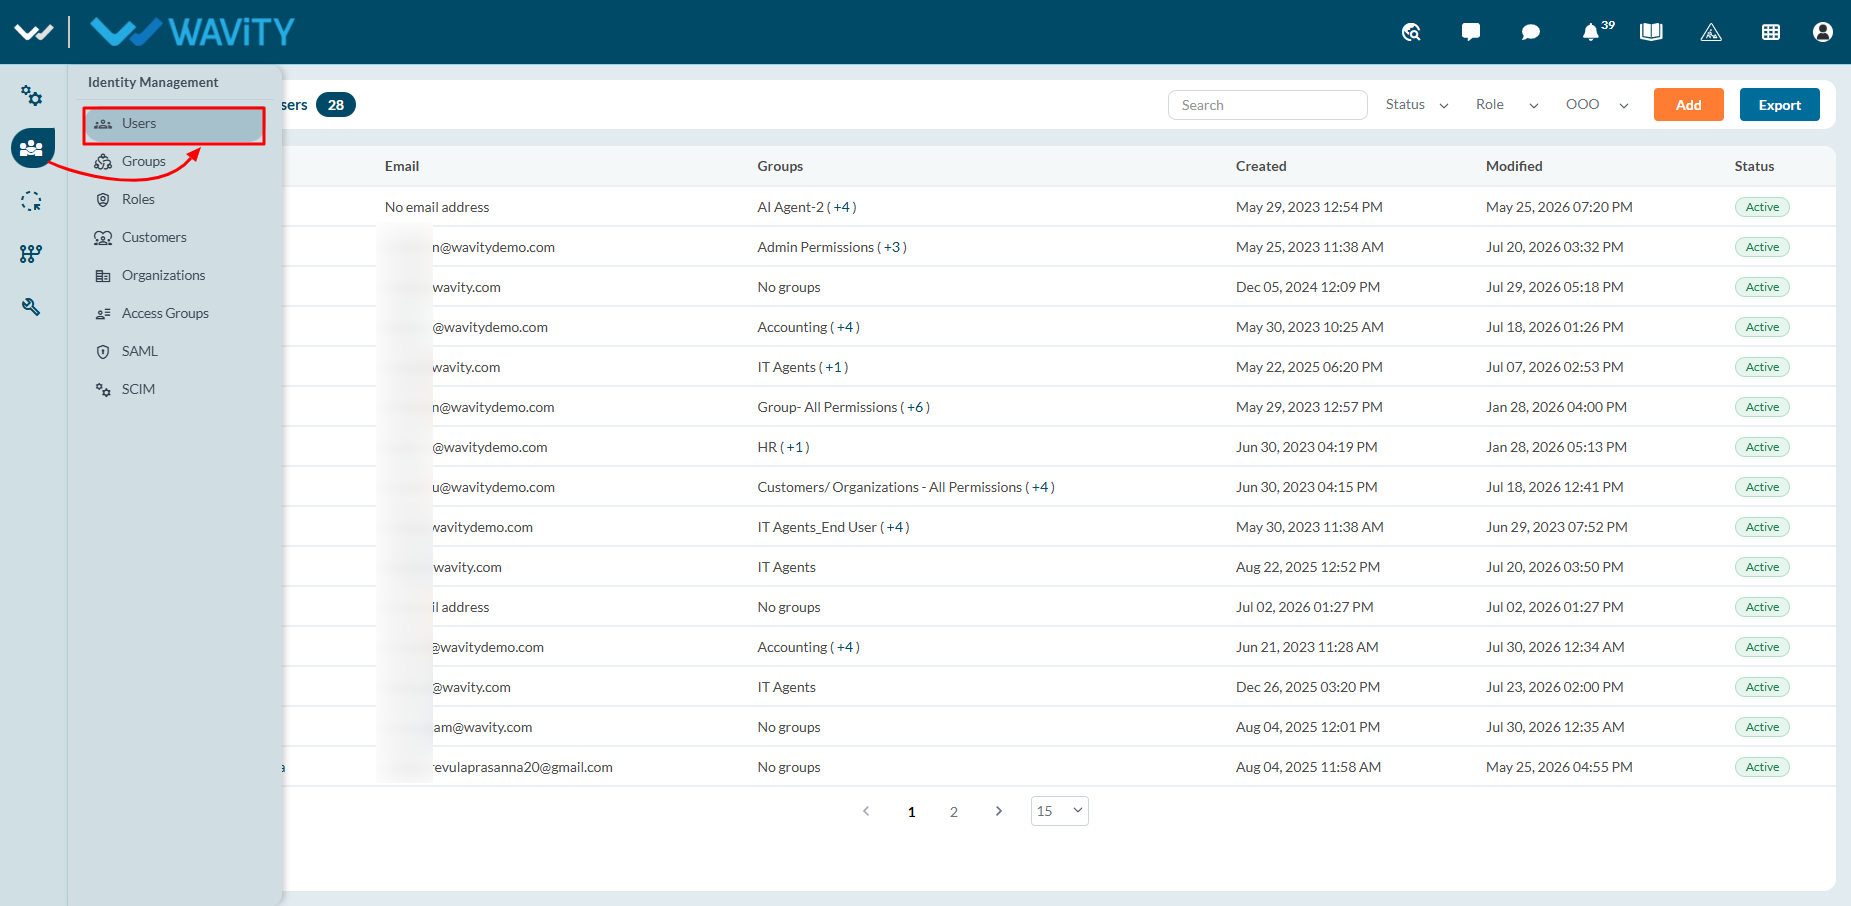1851x906 pixels.
Task: Expand the Status filter dropdown
Action: click(1417, 105)
